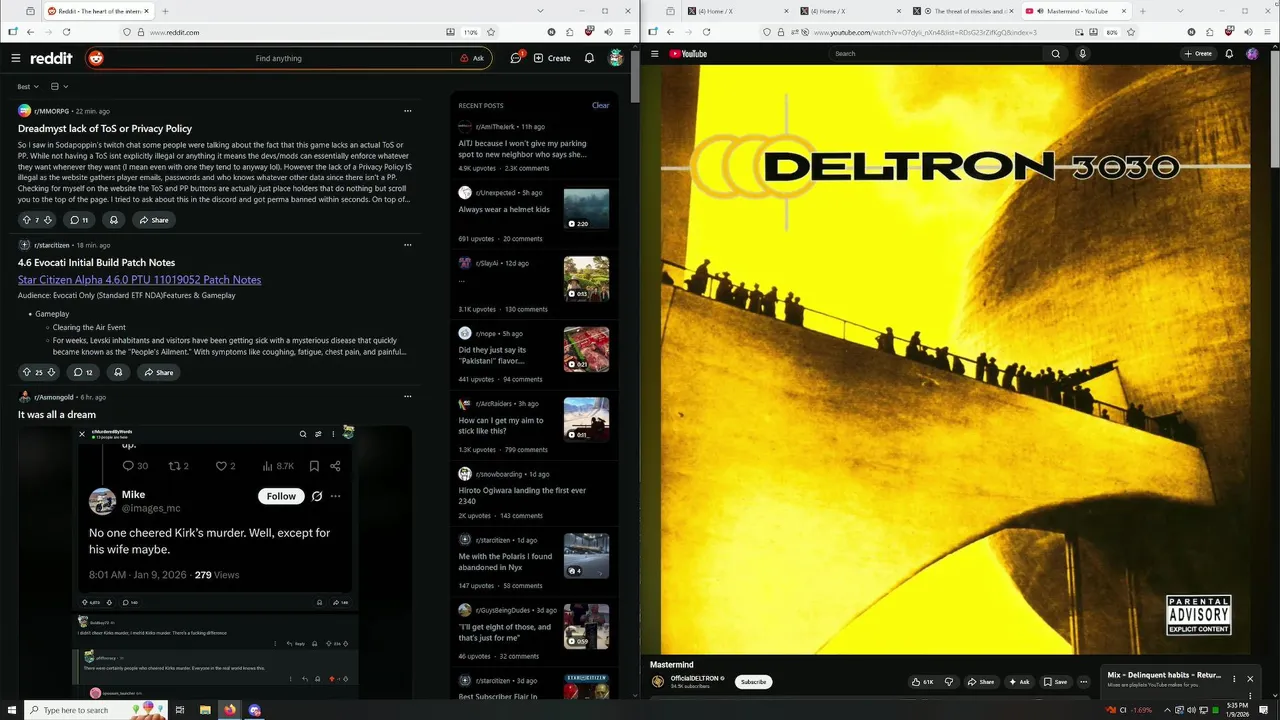Open comments of Dreadmyst post (11 comments)

79,220
